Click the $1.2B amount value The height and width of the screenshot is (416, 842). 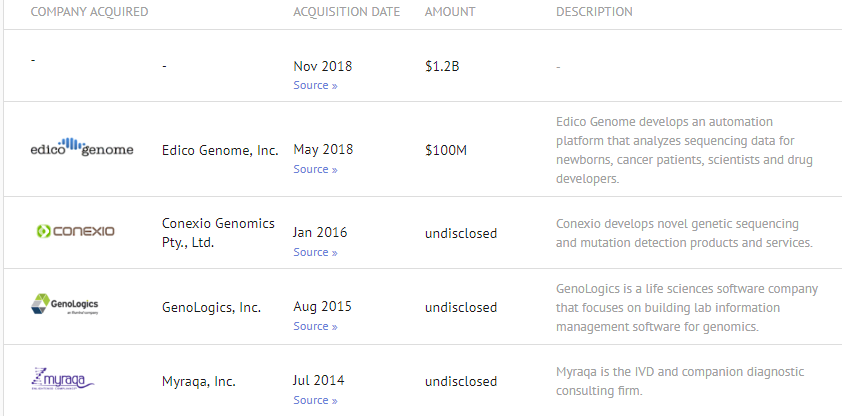(x=442, y=67)
